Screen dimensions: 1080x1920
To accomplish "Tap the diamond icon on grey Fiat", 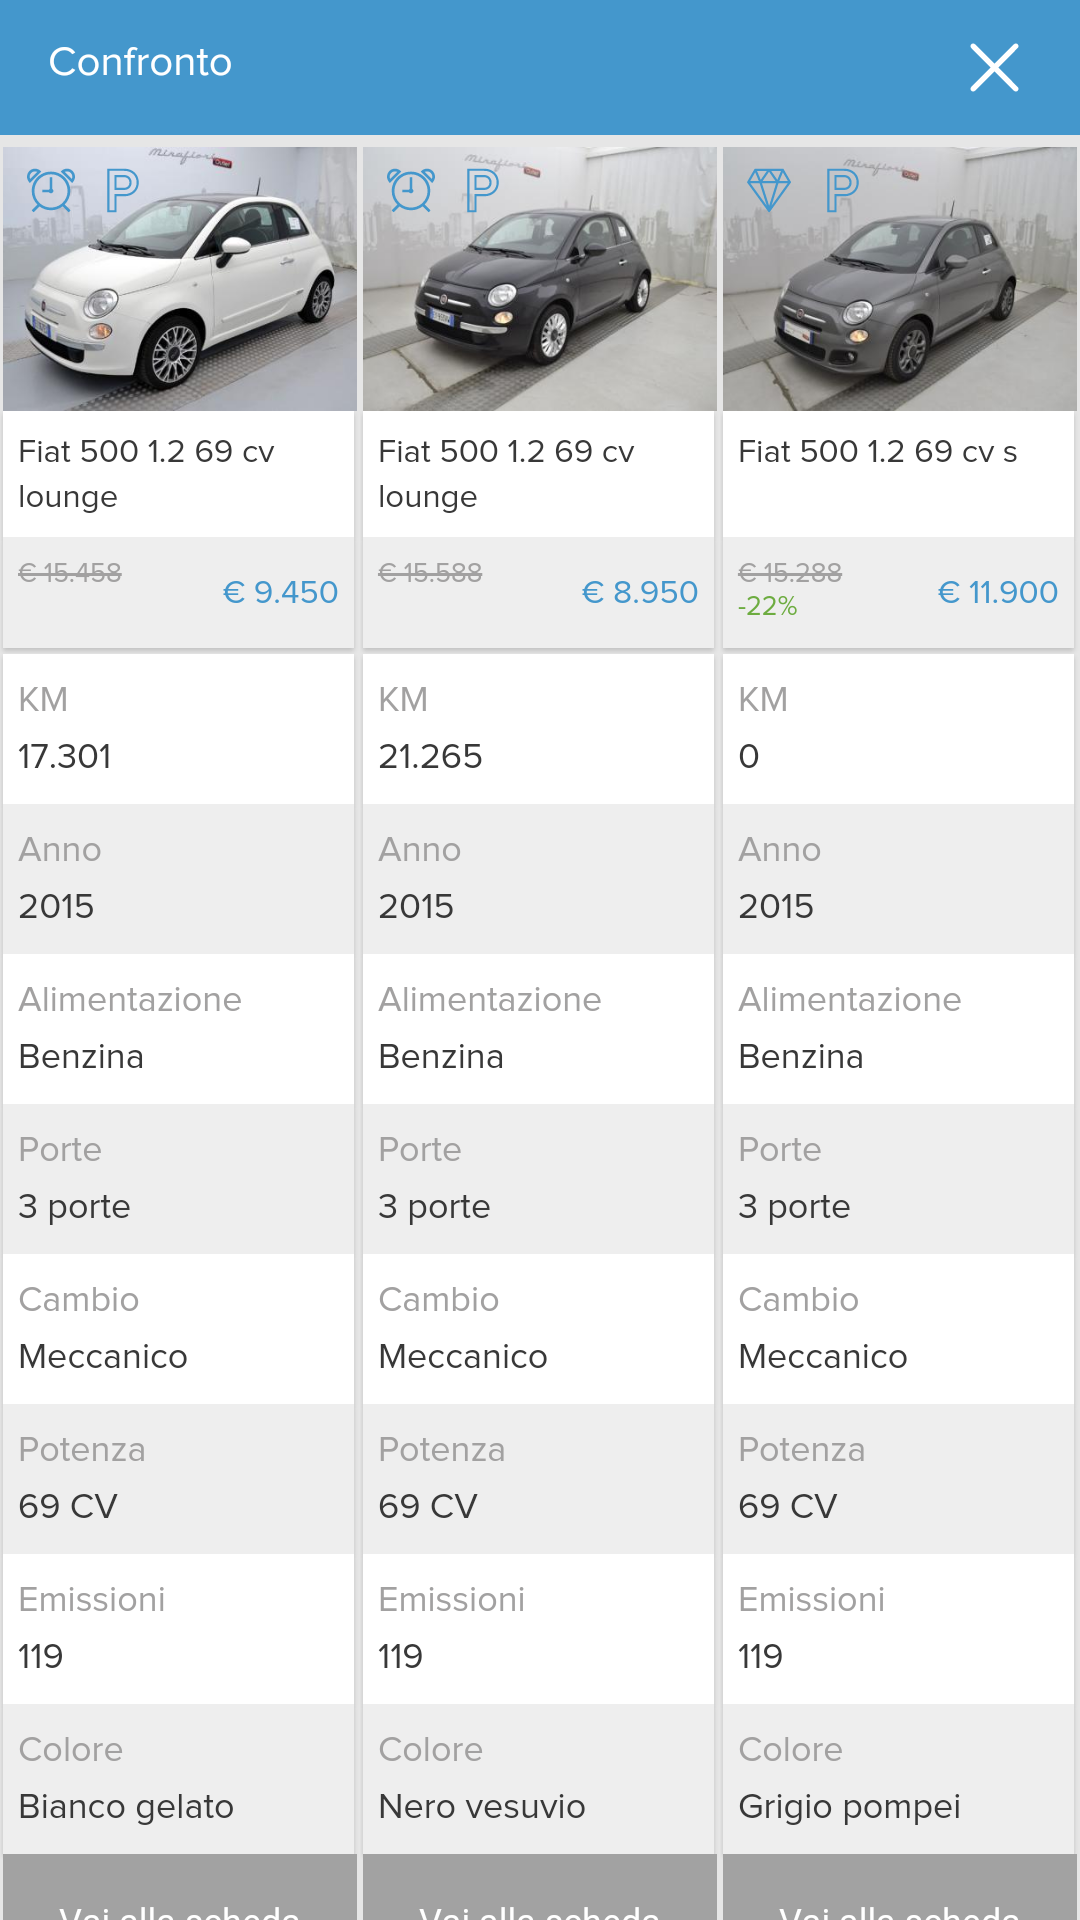I will (x=769, y=190).
